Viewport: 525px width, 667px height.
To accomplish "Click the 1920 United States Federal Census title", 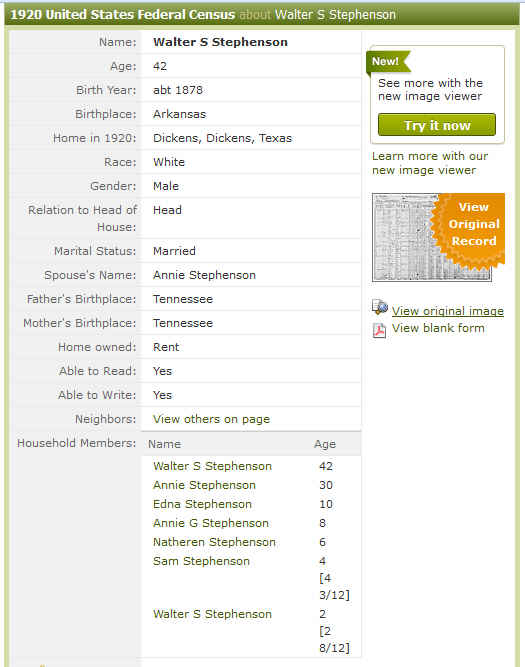I will (x=123, y=14).
